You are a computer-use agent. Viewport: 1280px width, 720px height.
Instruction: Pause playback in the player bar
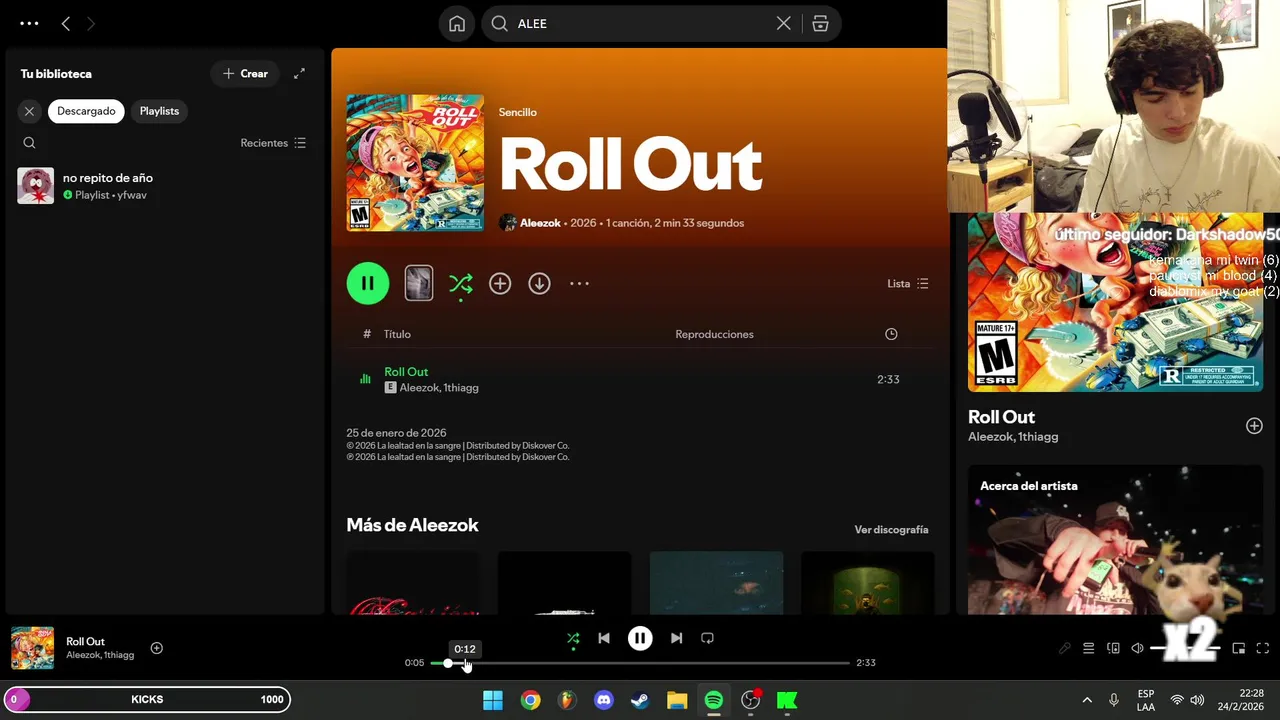coord(640,638)
